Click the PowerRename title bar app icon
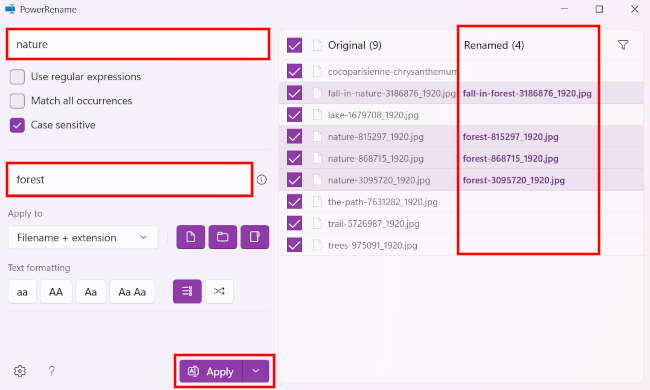Viewport: 650px width, 390px height. 10,9
